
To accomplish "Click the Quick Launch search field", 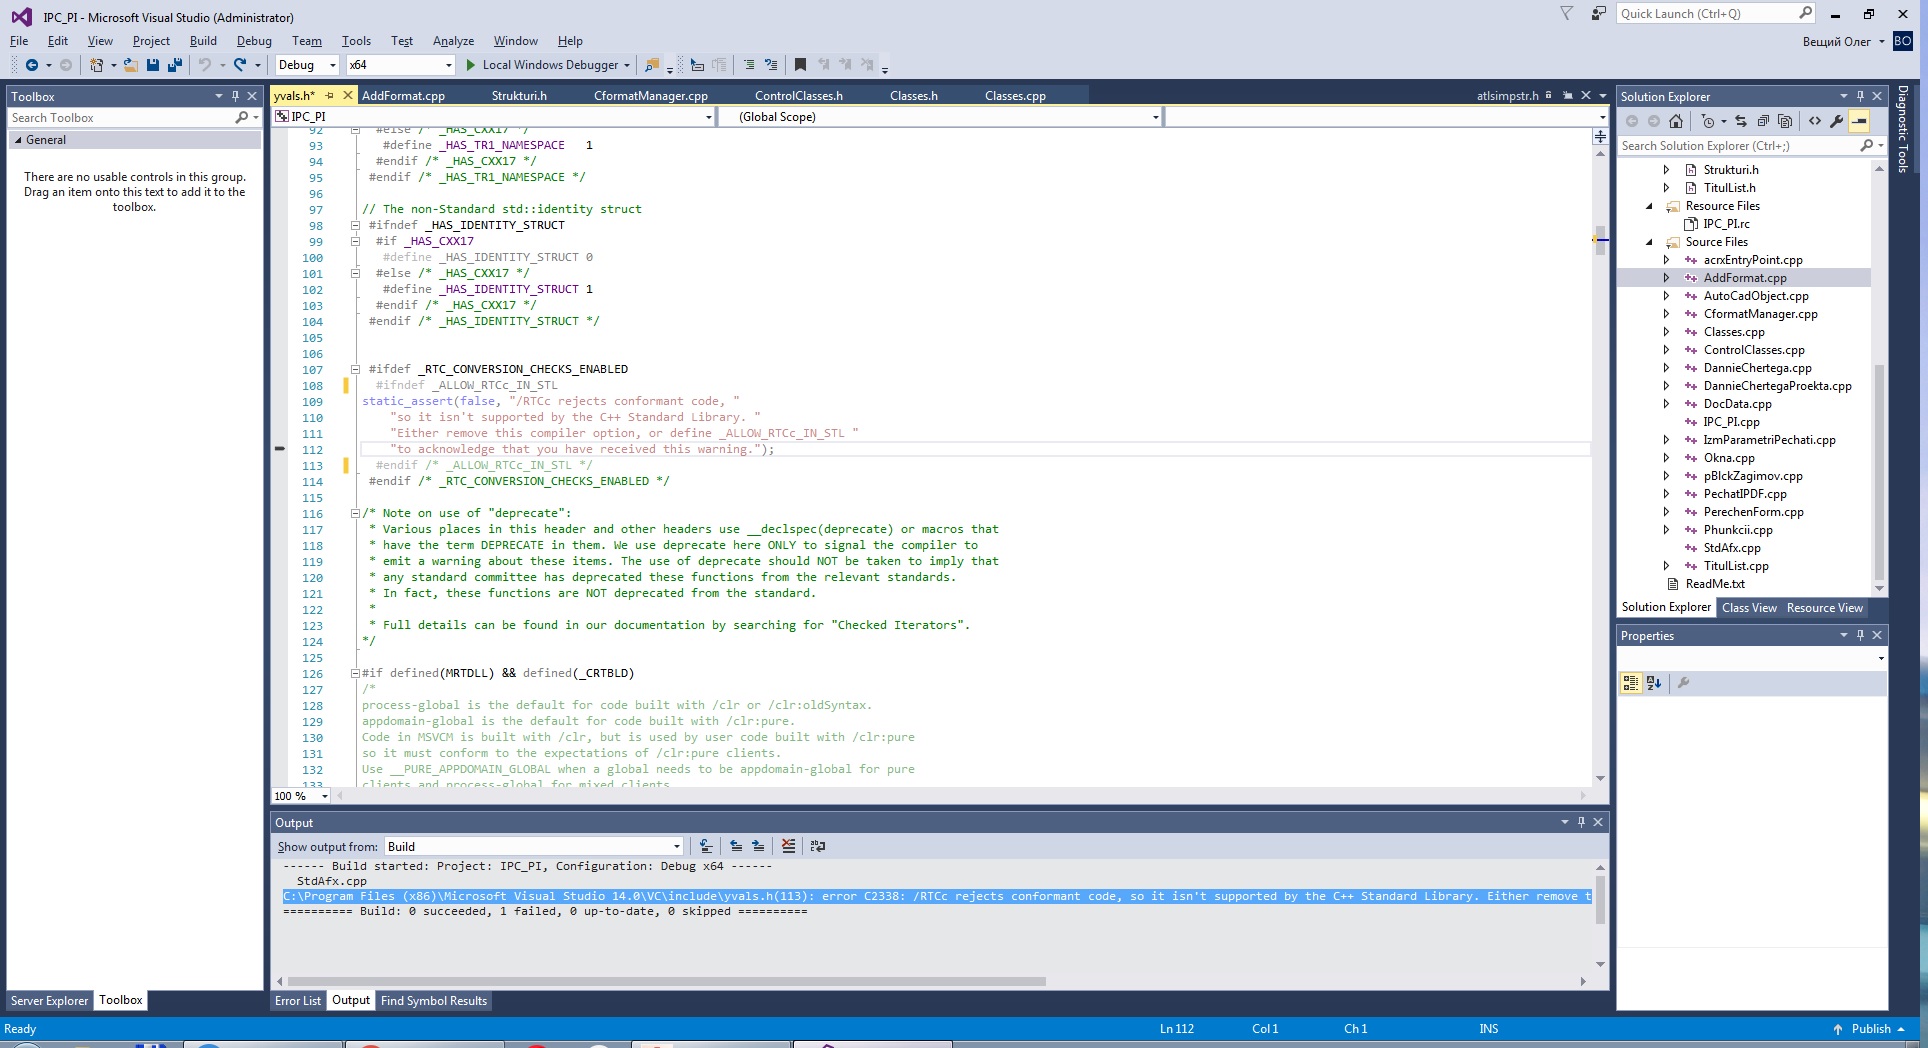I will [x=1715, y=14].
